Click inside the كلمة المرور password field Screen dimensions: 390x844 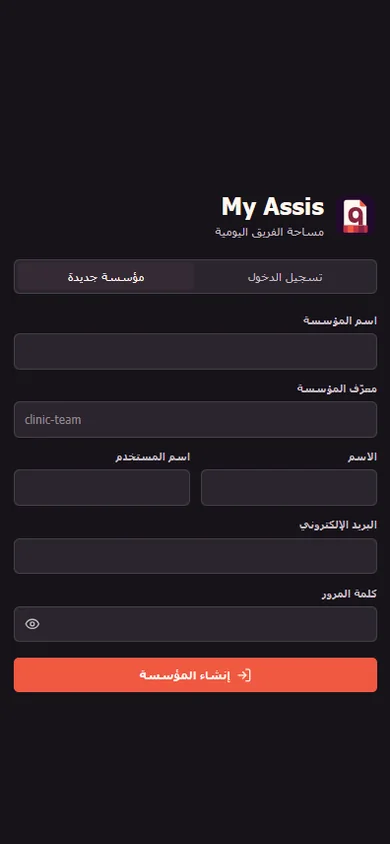tap(195, 624)
